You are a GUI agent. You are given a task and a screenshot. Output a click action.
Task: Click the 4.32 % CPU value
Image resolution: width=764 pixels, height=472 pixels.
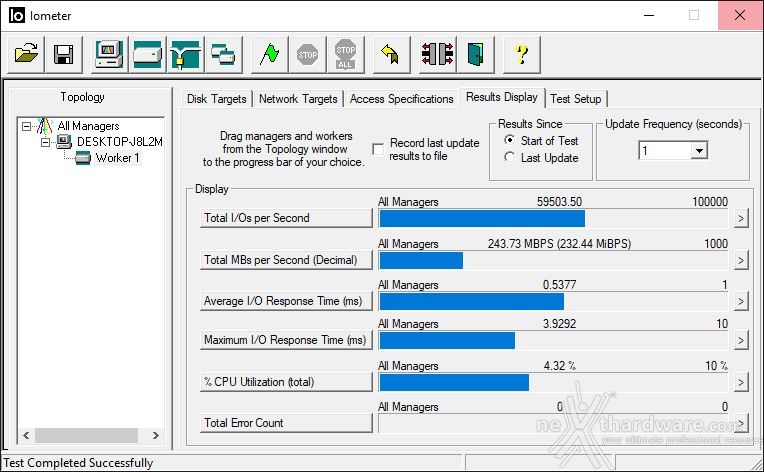point(559,365)
